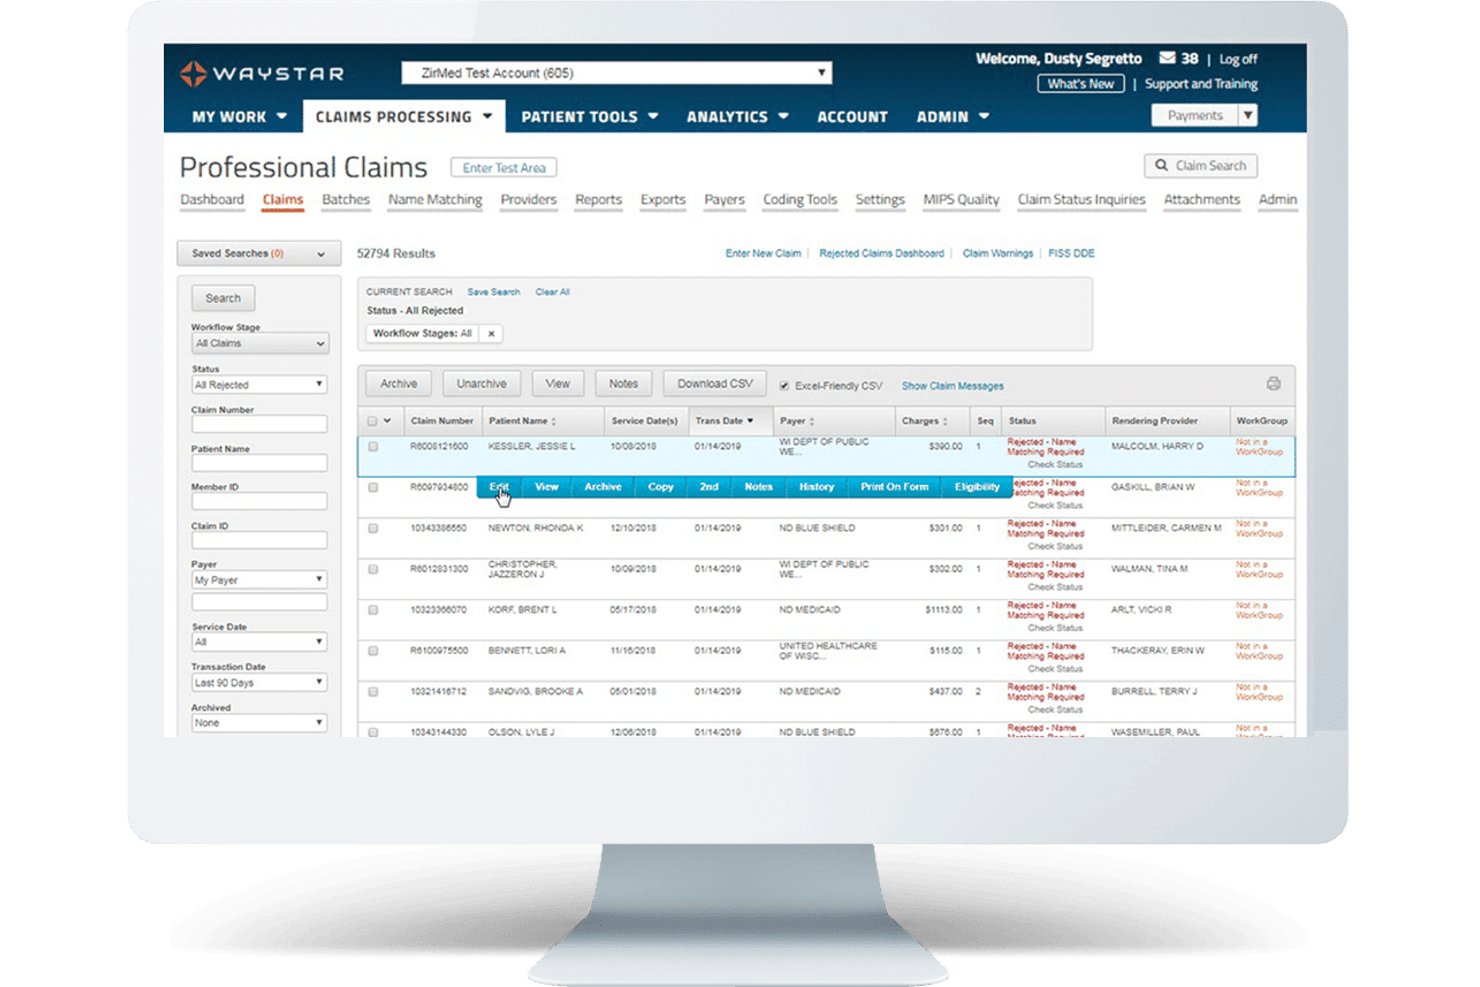Click the Archive toolbar button
The image size is (1480, 987).
click(x=399, y=384)
